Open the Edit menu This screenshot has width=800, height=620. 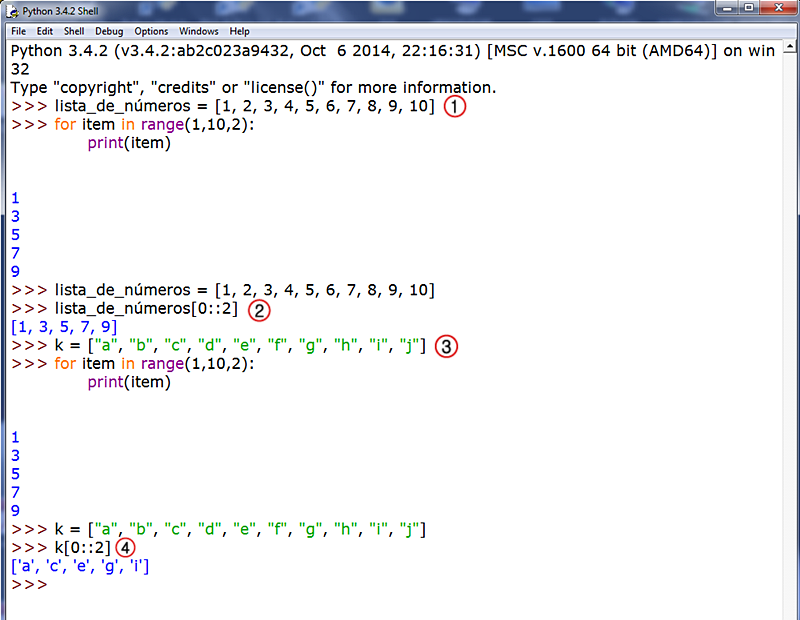click(x=44, y=31)
